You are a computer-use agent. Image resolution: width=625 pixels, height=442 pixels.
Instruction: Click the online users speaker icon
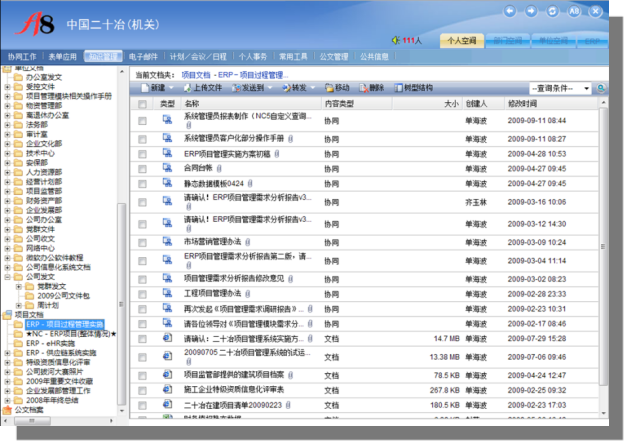pyautogui.click(x=395, y=40)
